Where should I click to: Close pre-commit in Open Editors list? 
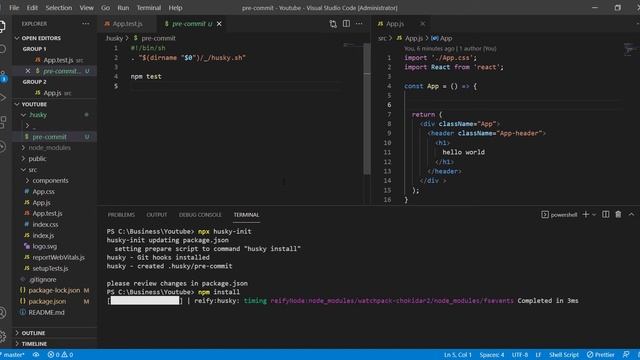click(x=28, y=71)
